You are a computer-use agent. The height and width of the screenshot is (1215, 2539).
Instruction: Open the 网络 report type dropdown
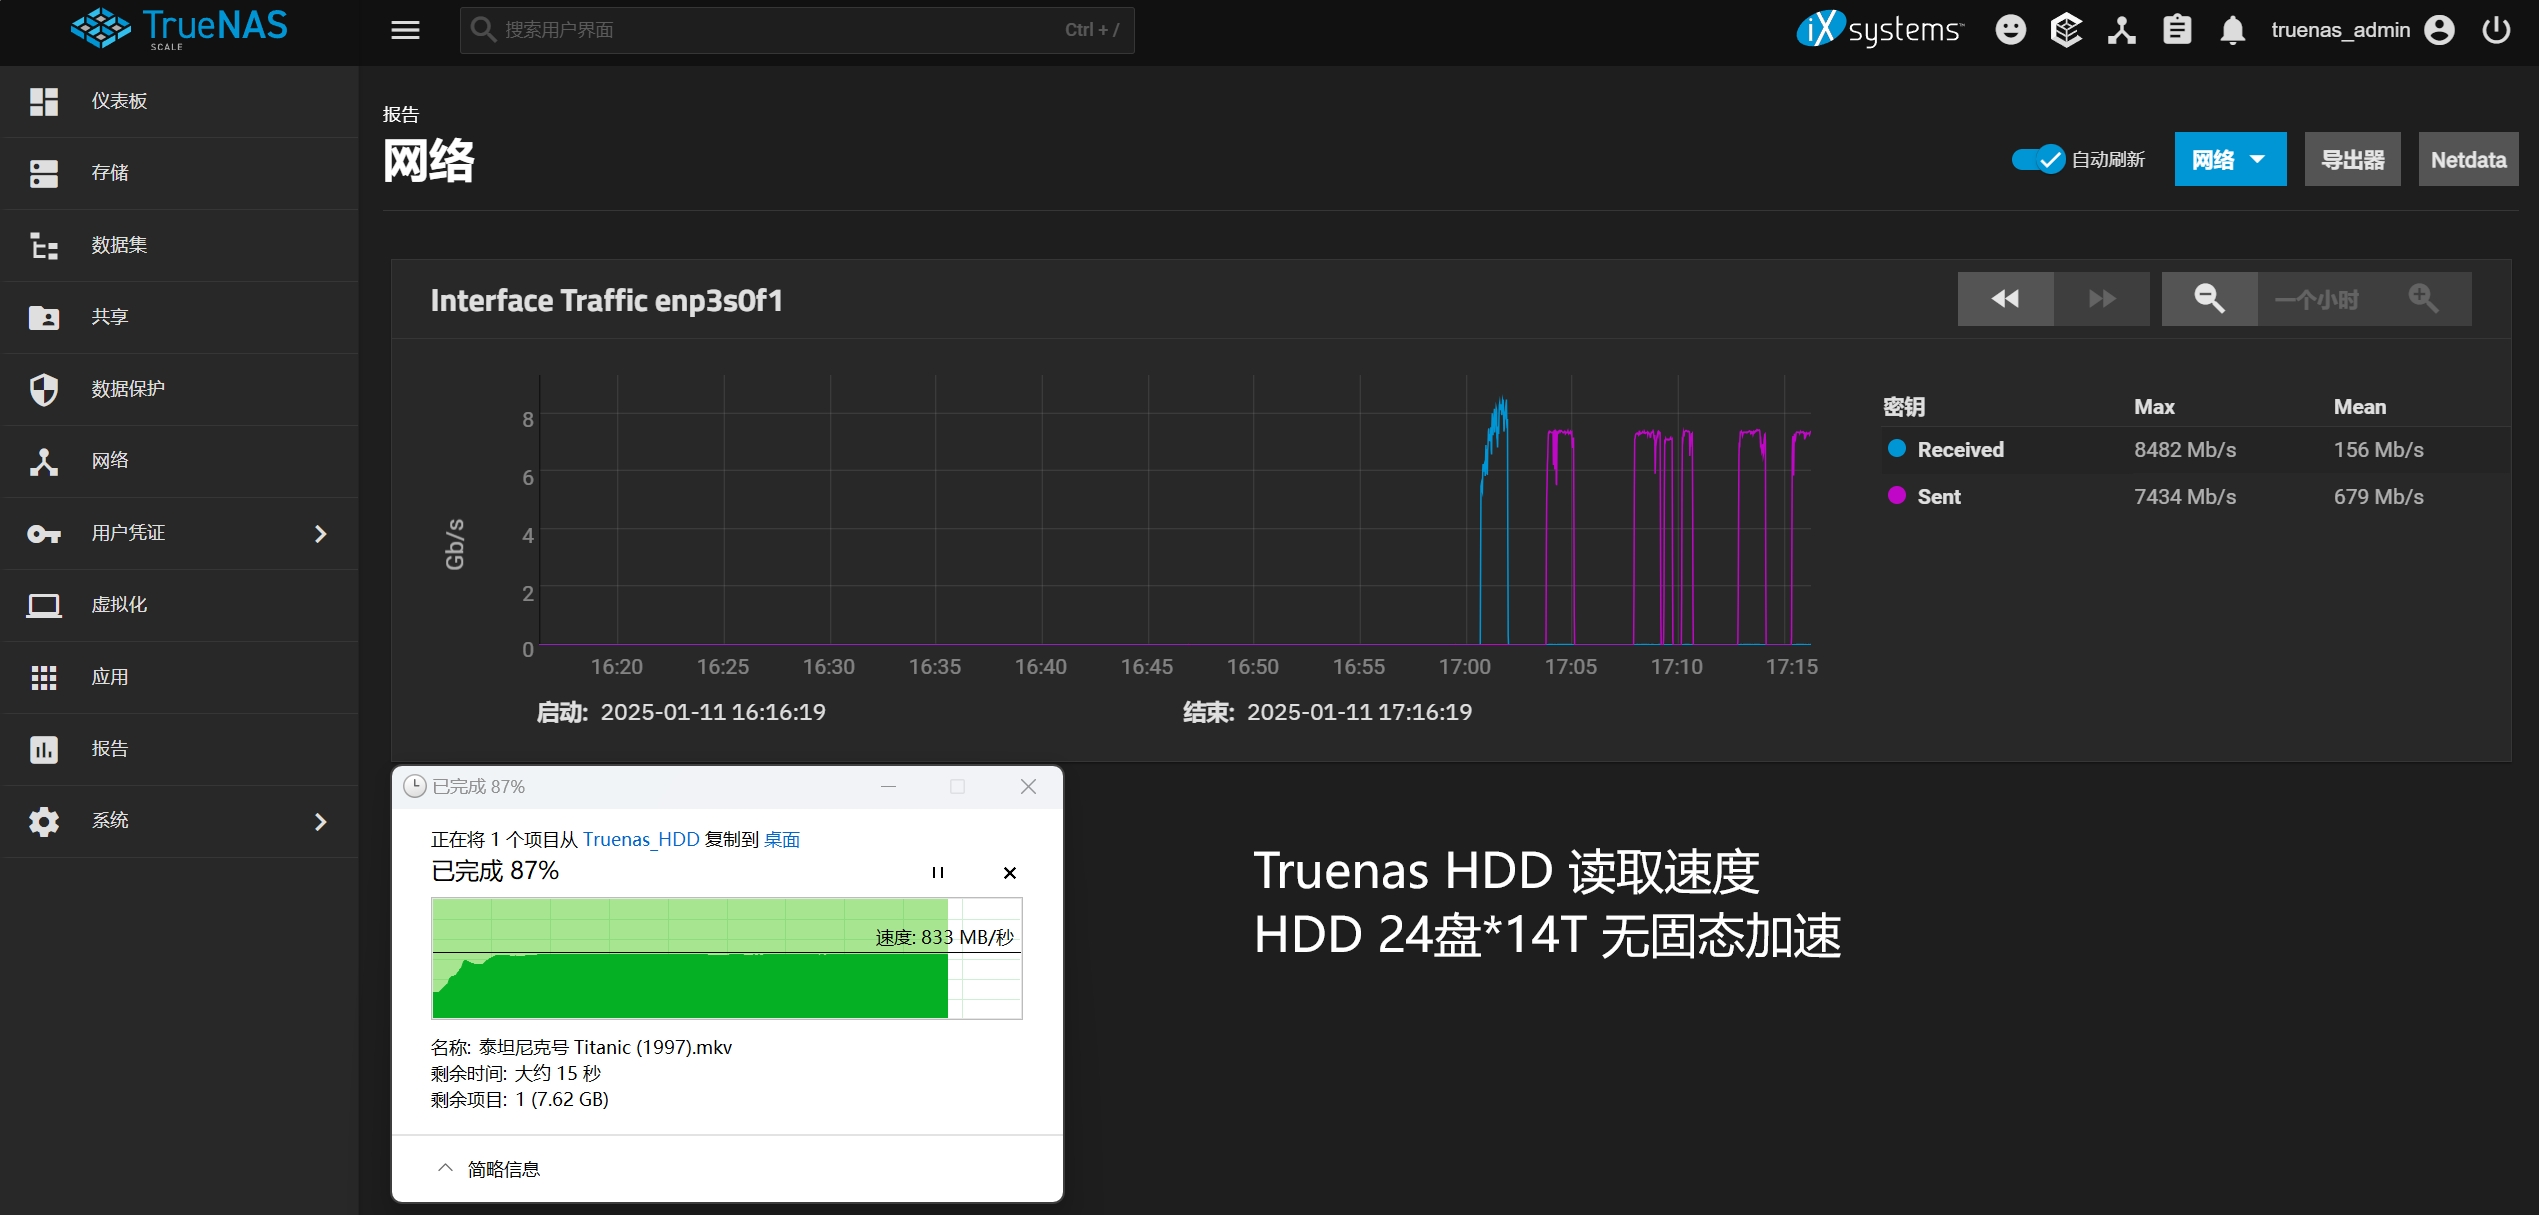click(2230, 159)
